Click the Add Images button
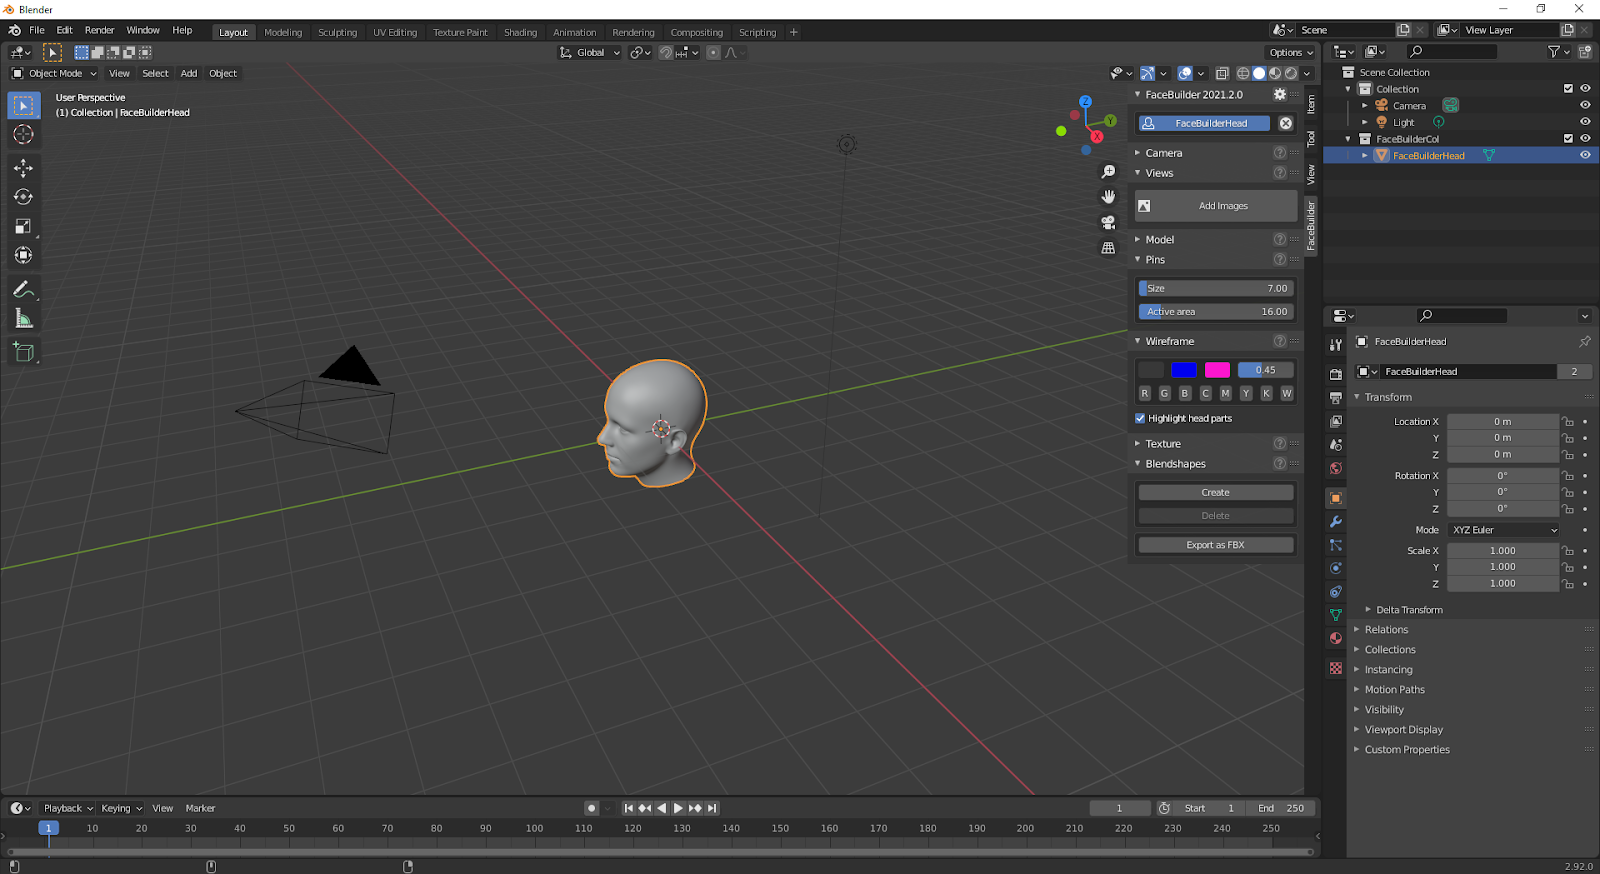This screenshot has height=874, width=1600. pos(1216,206)
